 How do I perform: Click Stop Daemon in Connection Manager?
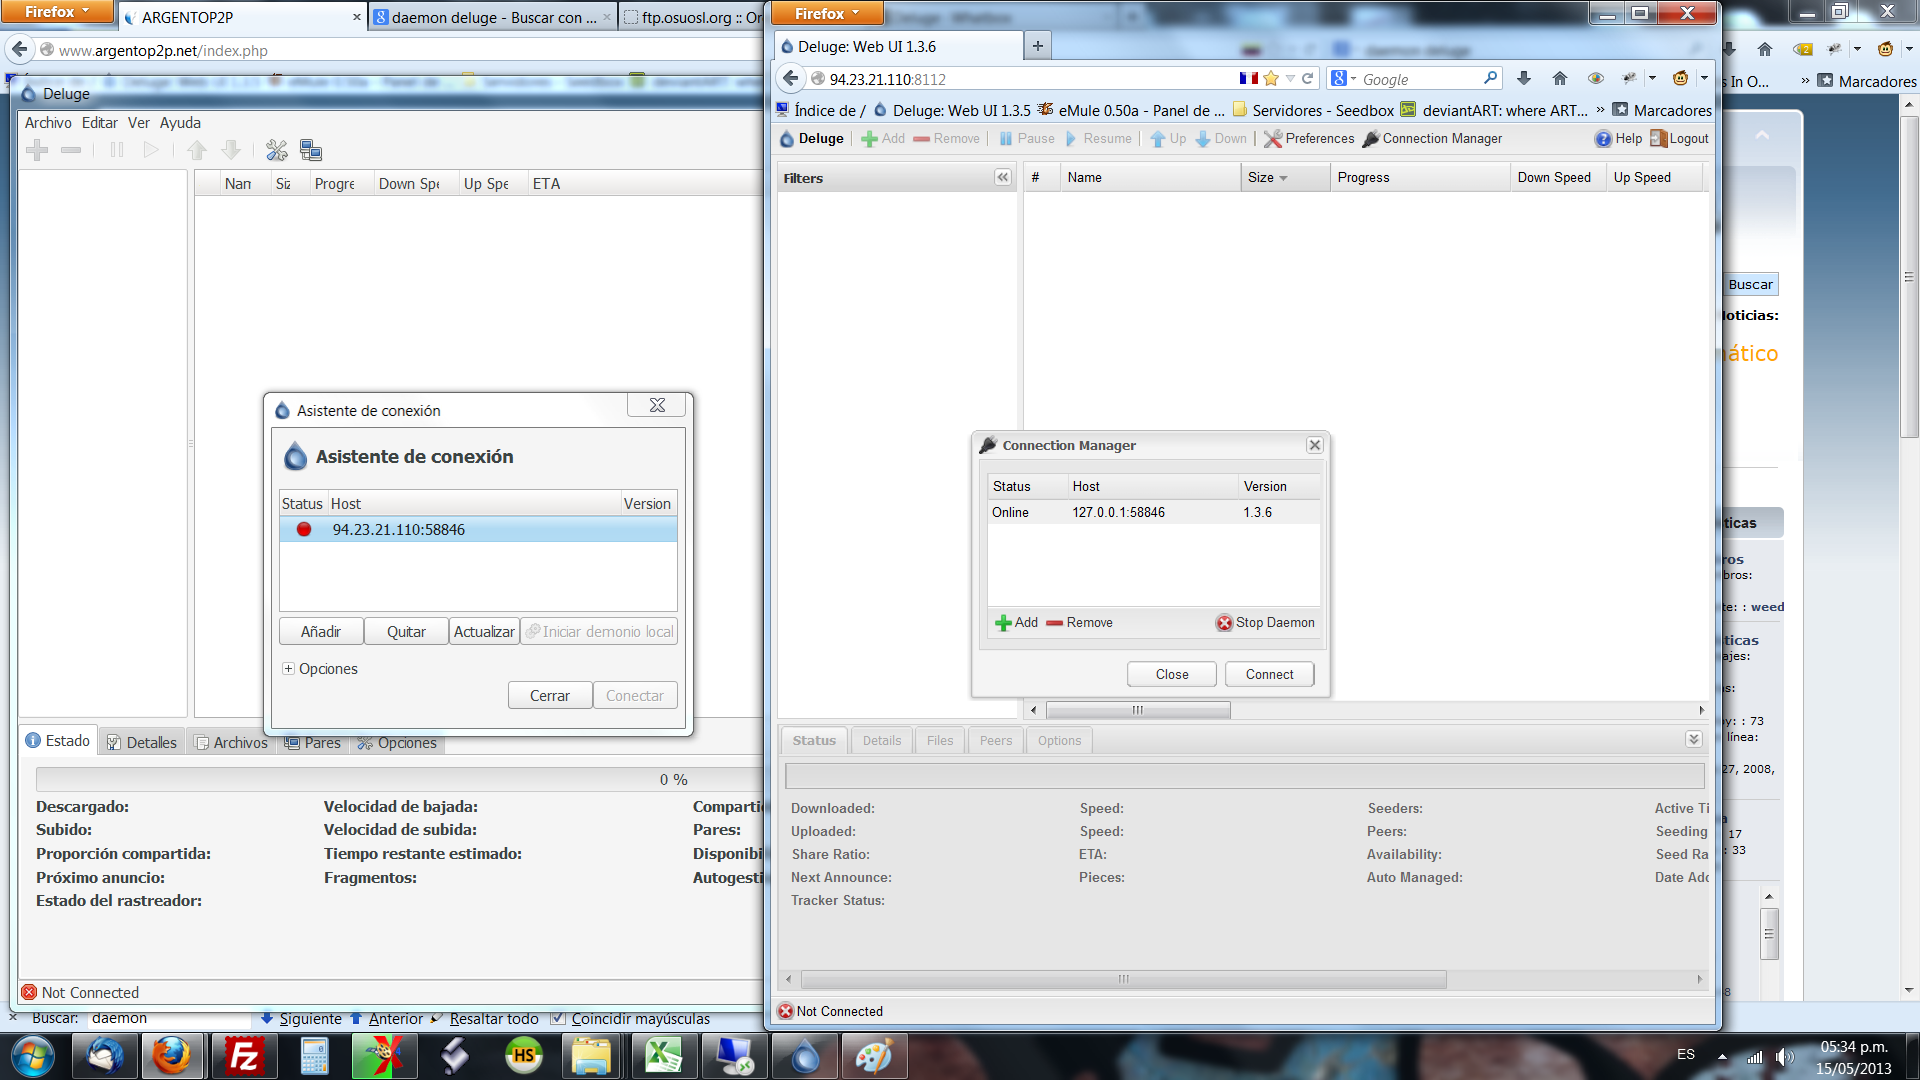[x=1265, y=622]
